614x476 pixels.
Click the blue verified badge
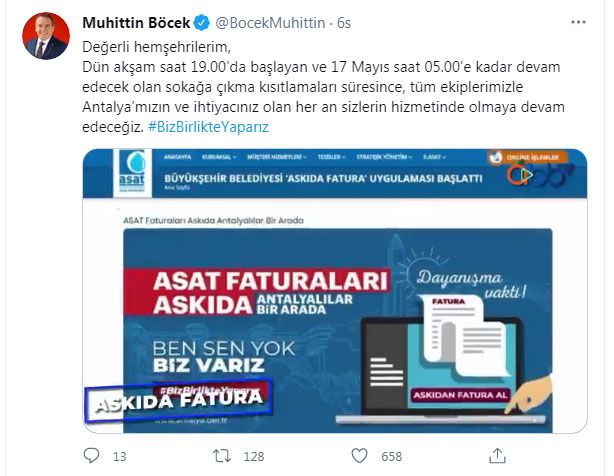(x=202, y=23)
